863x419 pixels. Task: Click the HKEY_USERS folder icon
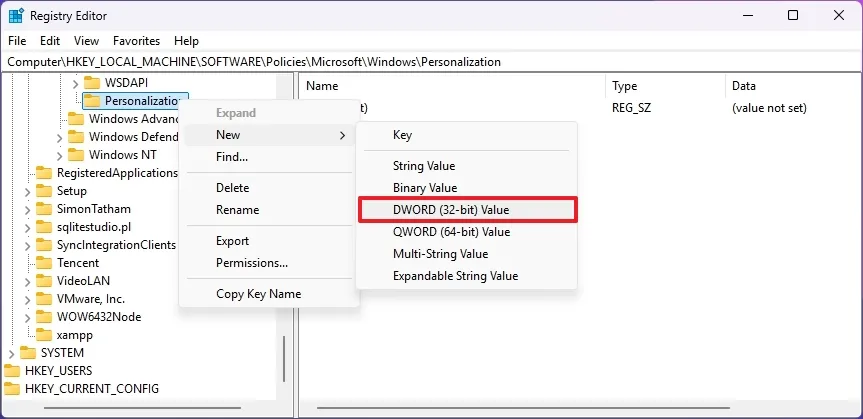[12, 371]
